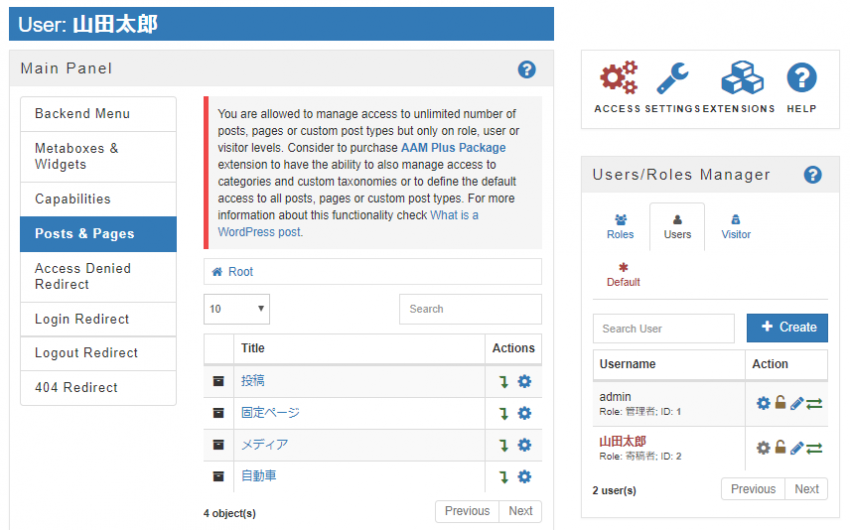Click edit pencil for 山田太郎 user
Screen dimensions: 850x530
tap(796, 448)
